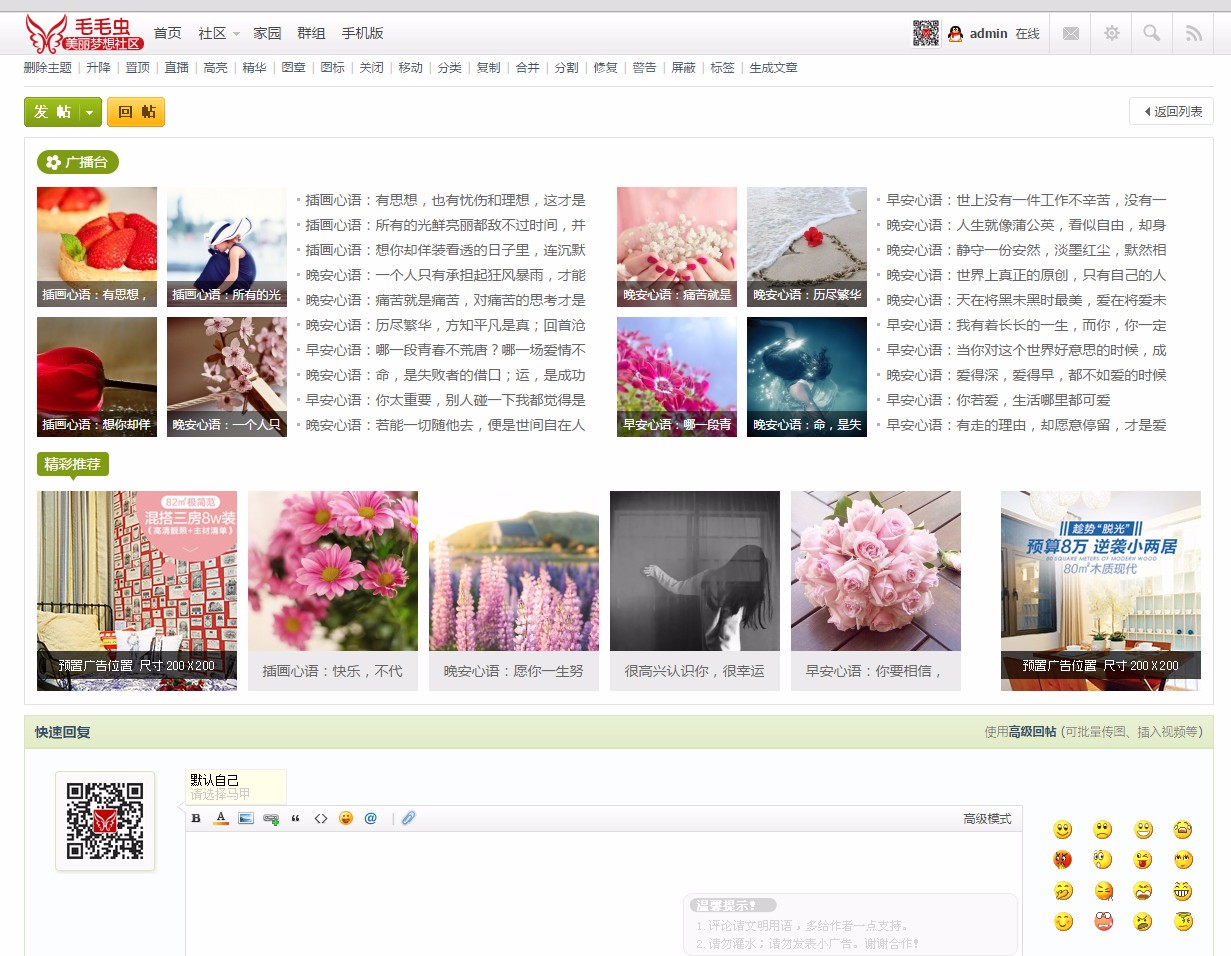Click the paperclip attachment icon
This screenshot has height=956, width=1231.
tap(408, 818)
